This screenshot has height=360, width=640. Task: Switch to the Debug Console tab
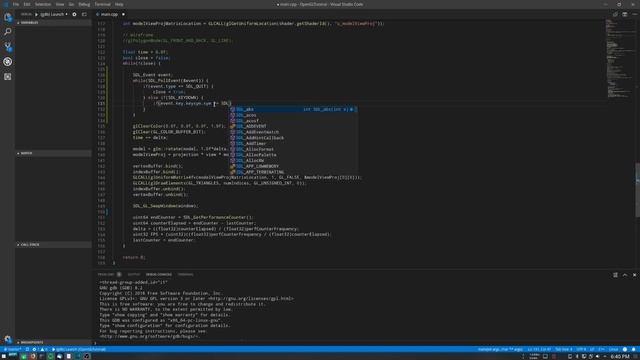tap(159, 274)
